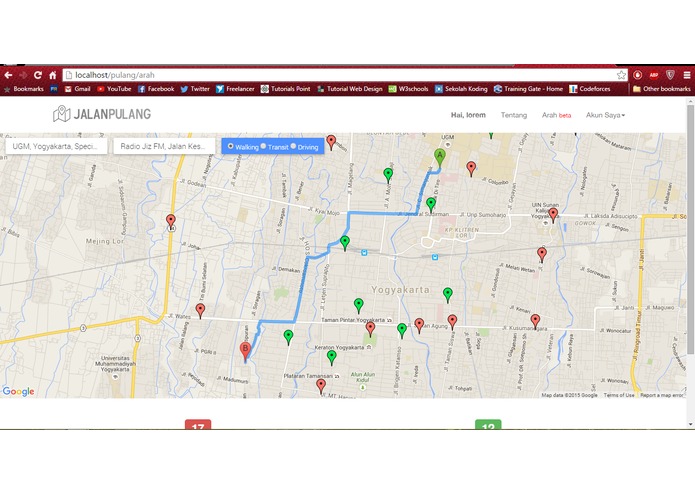Open the YouTube bookmark
Viewport: 695px width, 494px height.
coord(114,89)
